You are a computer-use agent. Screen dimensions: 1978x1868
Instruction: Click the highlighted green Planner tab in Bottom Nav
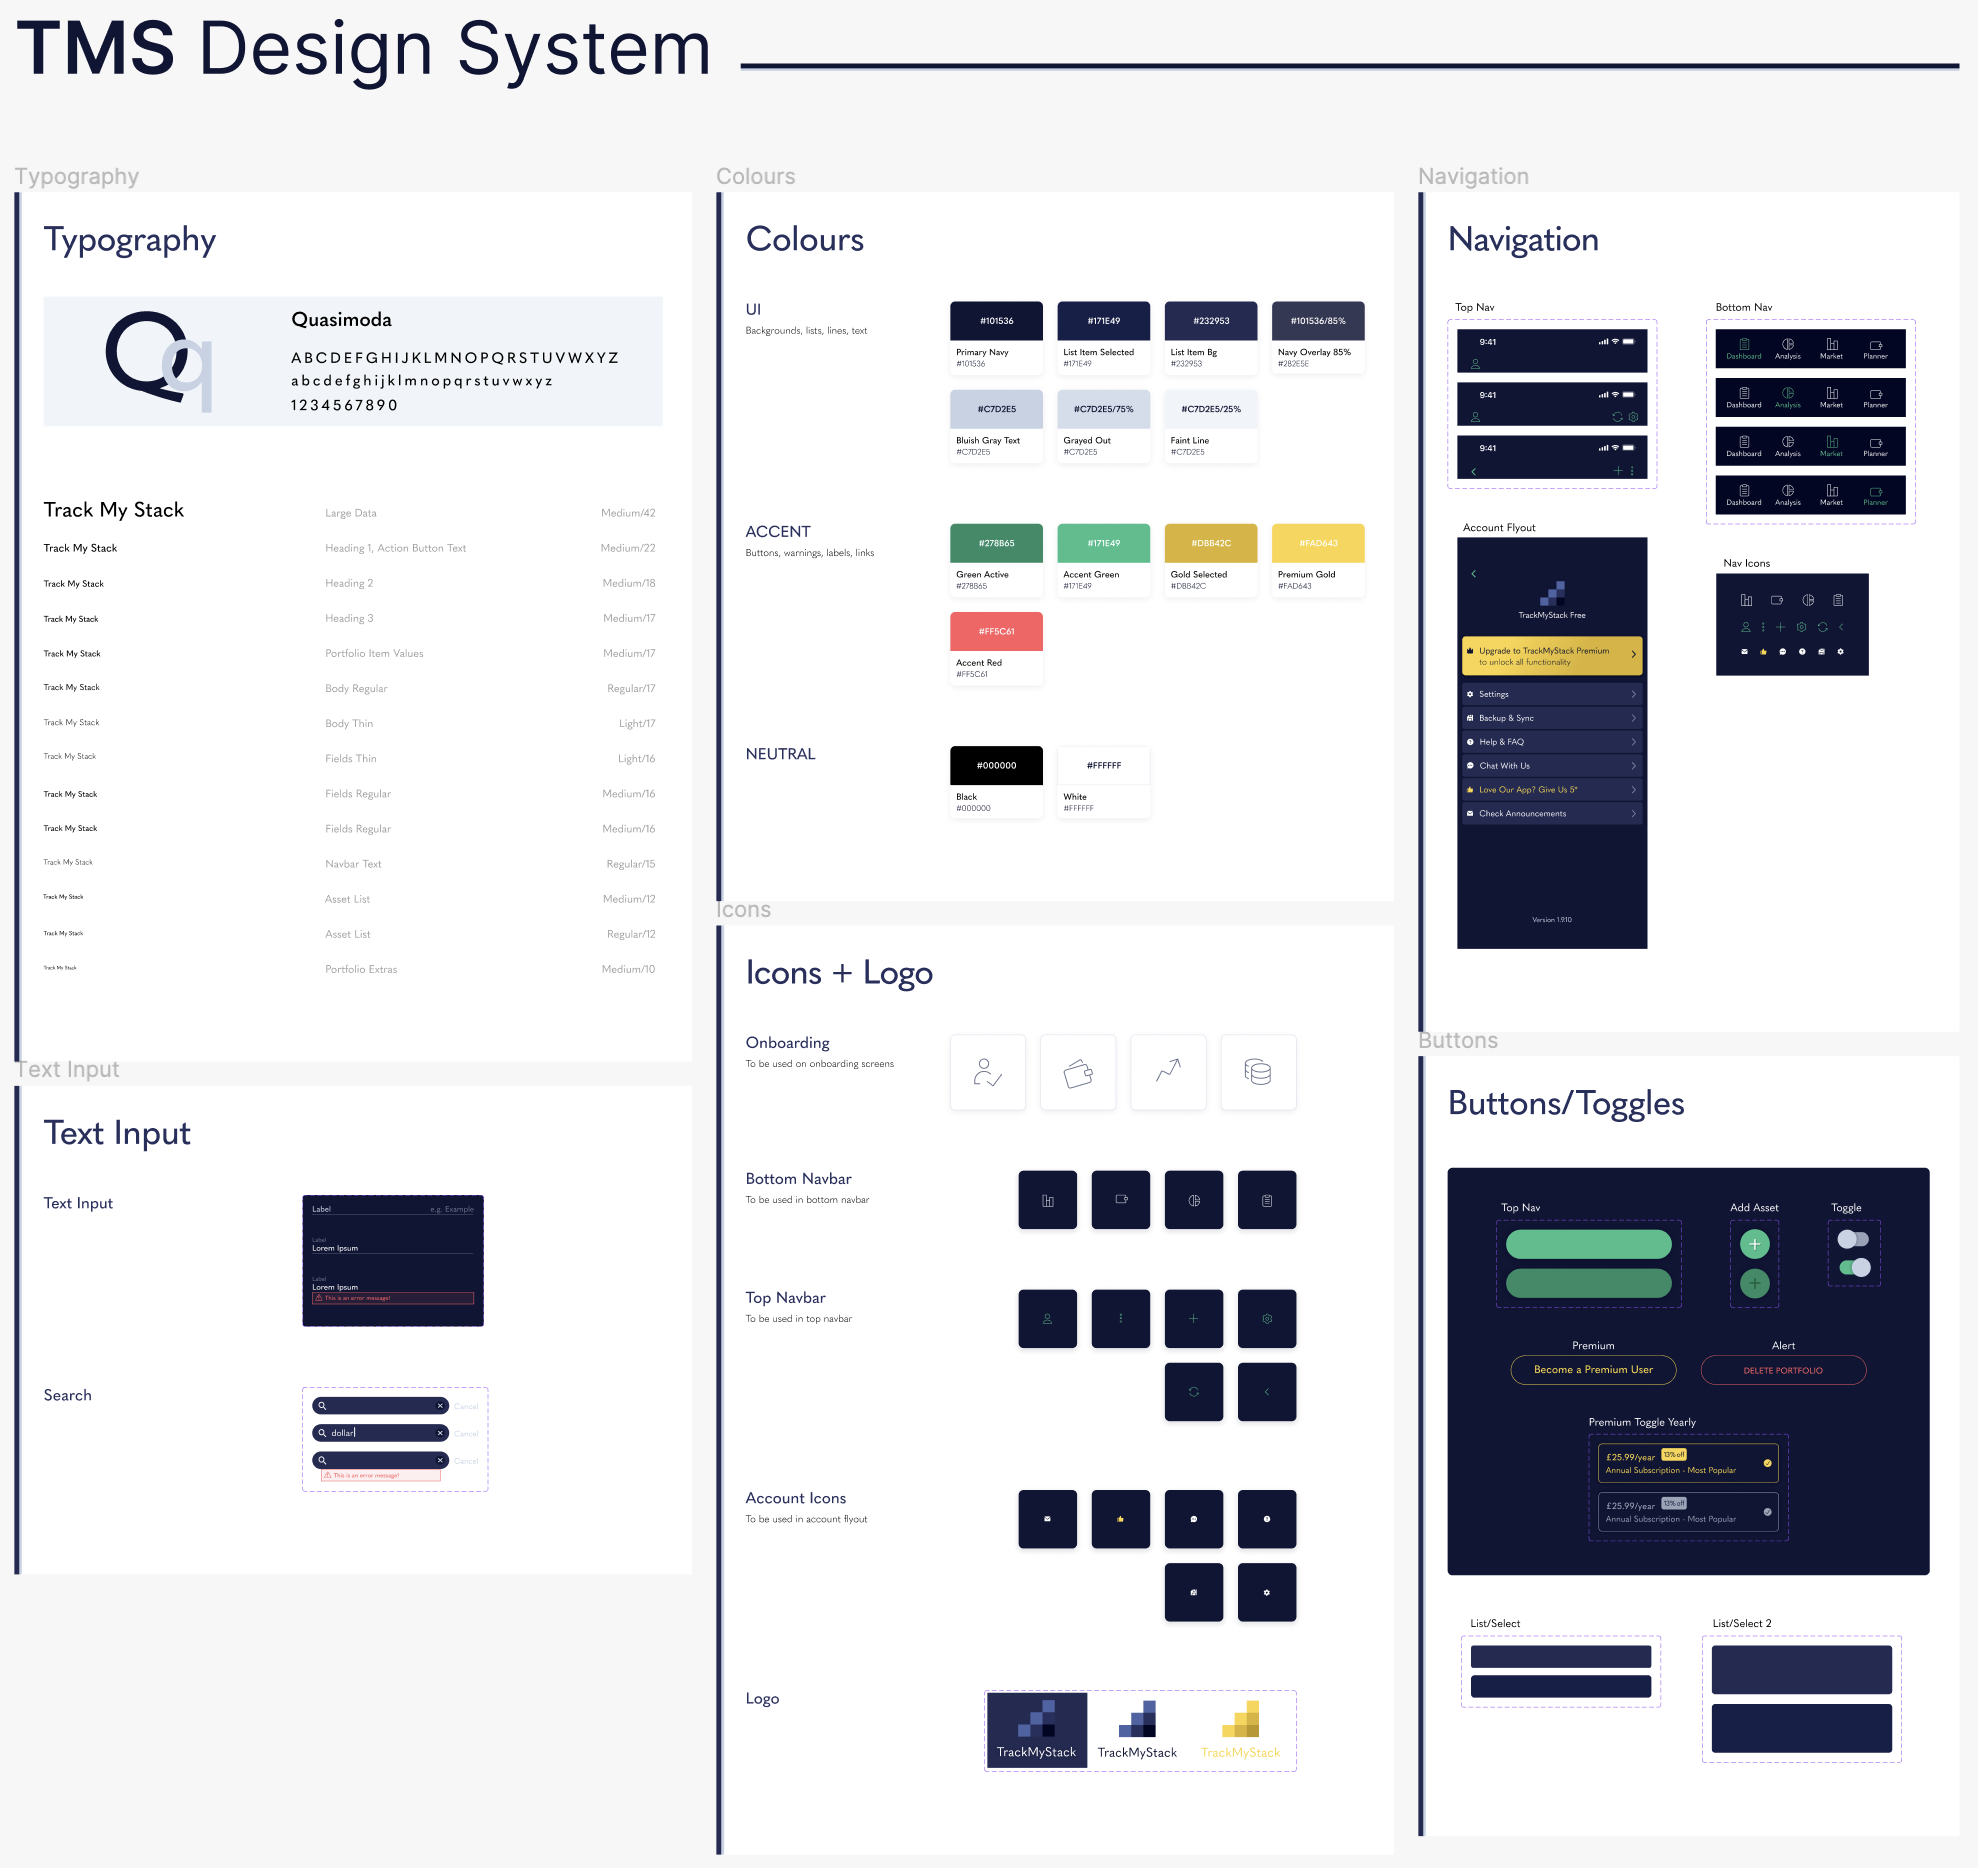tap(1876, 495)
